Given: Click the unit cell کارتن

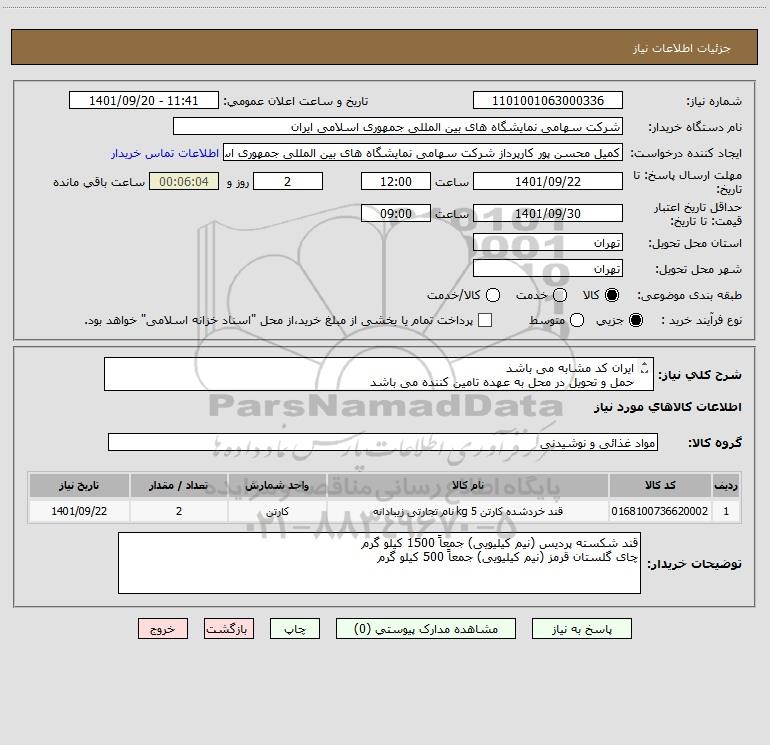Looking at the screenshot, I should [x=277, y=511].
